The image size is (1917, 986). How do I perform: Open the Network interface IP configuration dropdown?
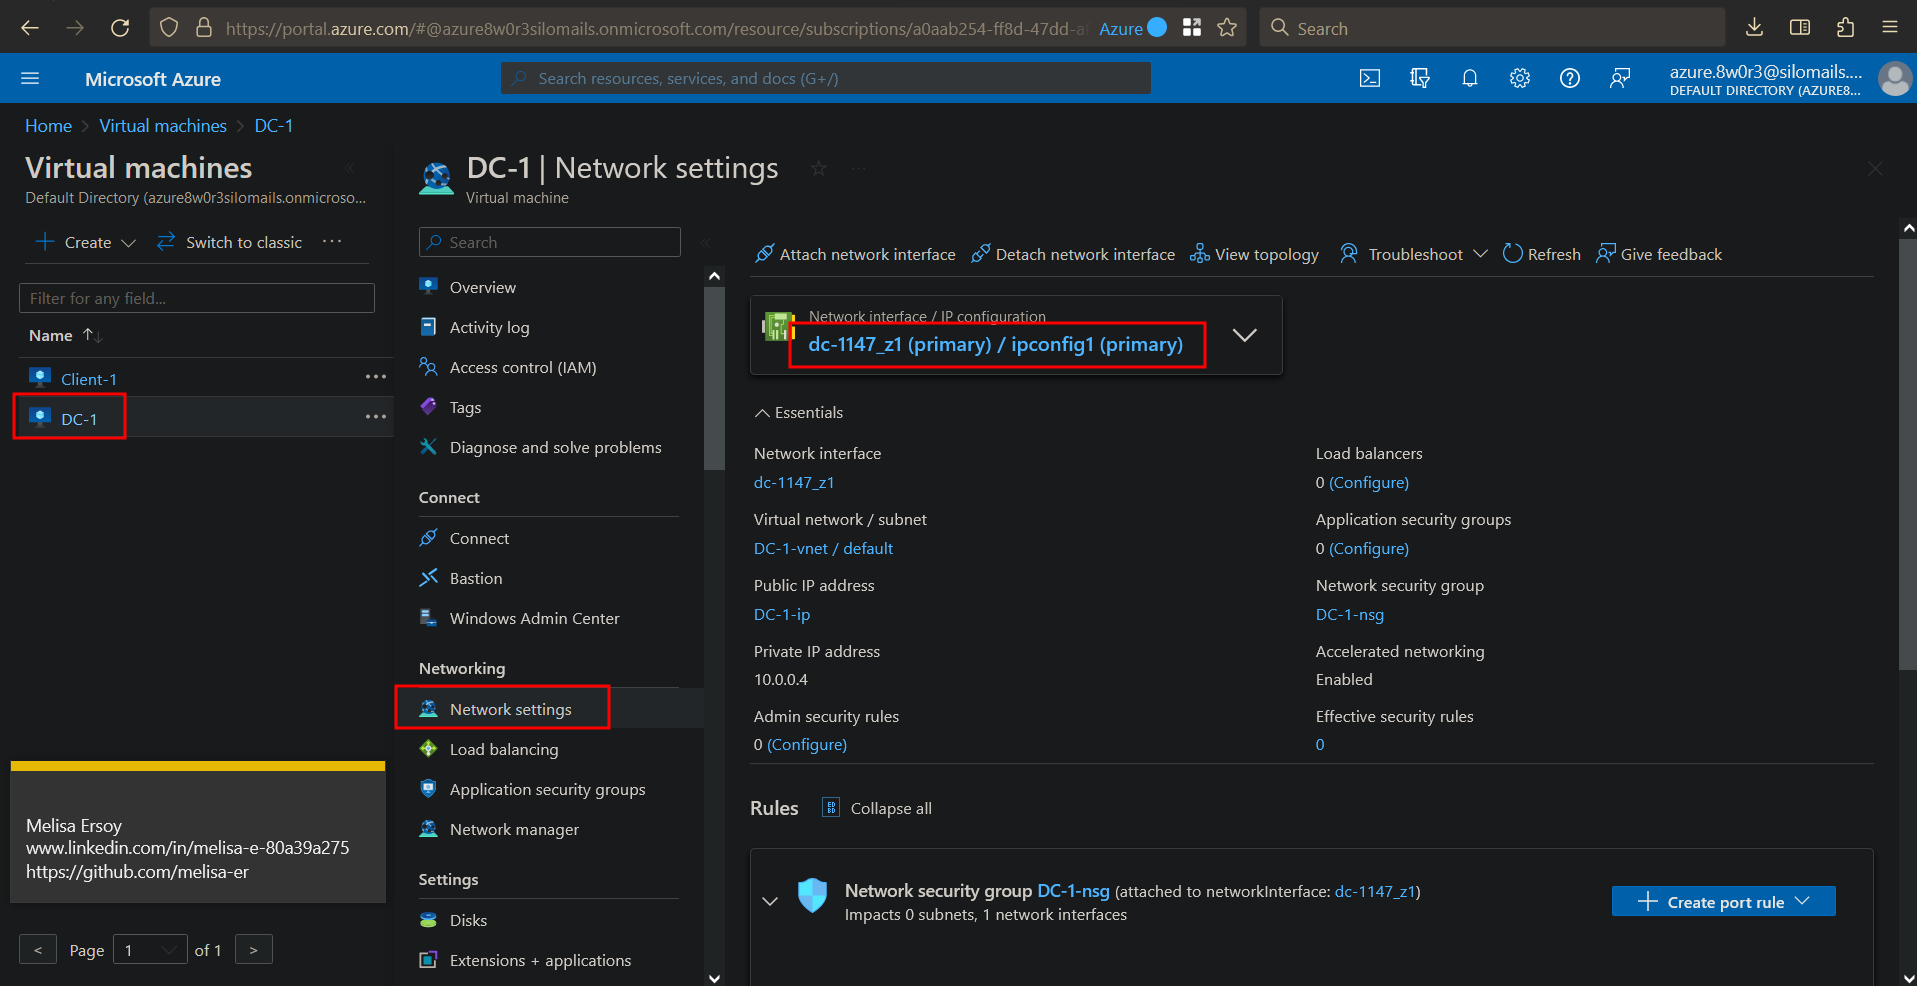(x=1245, y=335)
